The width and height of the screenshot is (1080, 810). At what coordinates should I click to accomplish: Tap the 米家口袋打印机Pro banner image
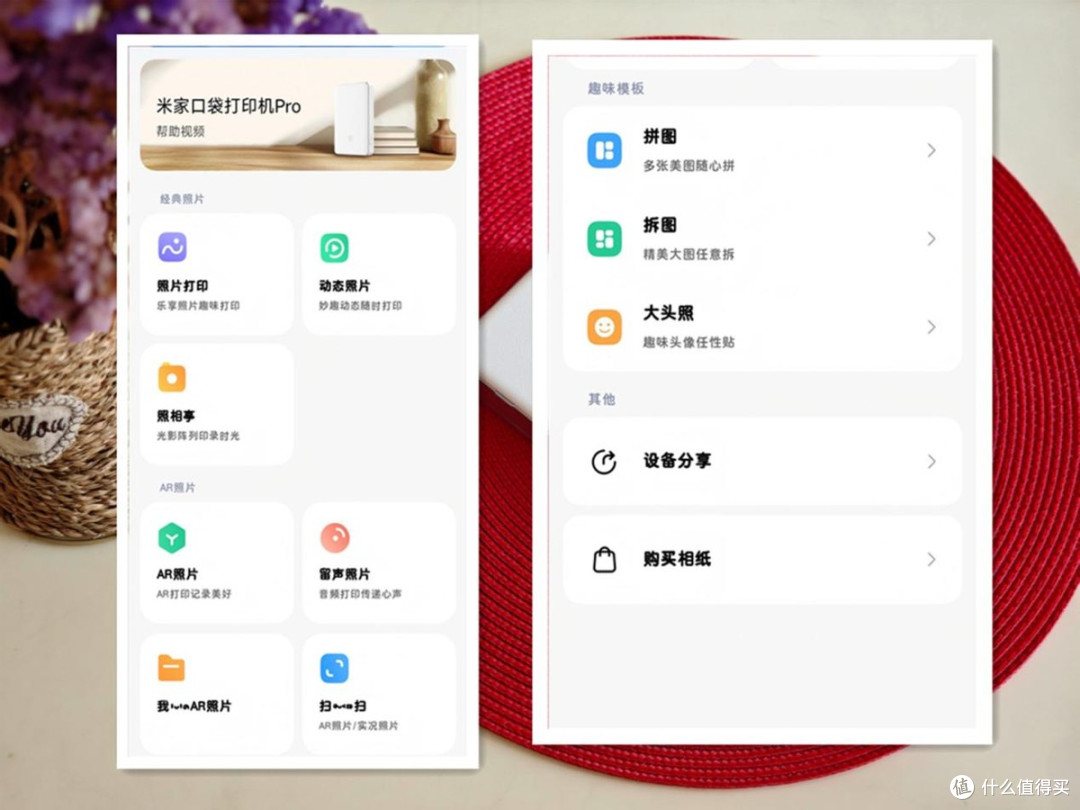pyautogui.click(x=298, y=115)
